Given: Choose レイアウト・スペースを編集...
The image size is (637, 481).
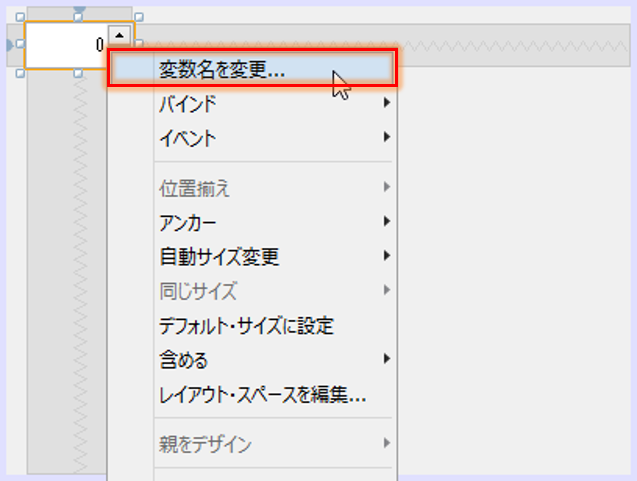Looking at the screenshot, I should coord(252,394).
